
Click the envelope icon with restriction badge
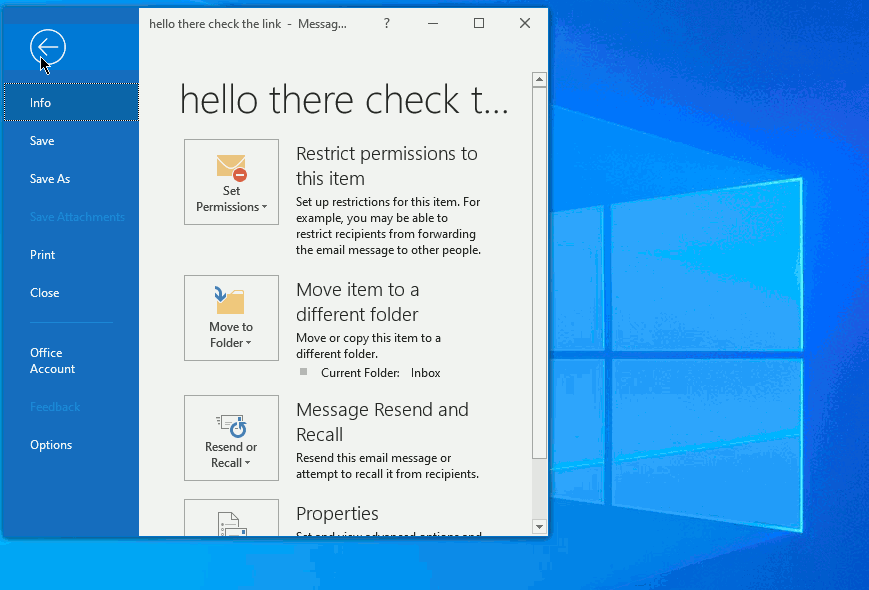click(231, 168)
